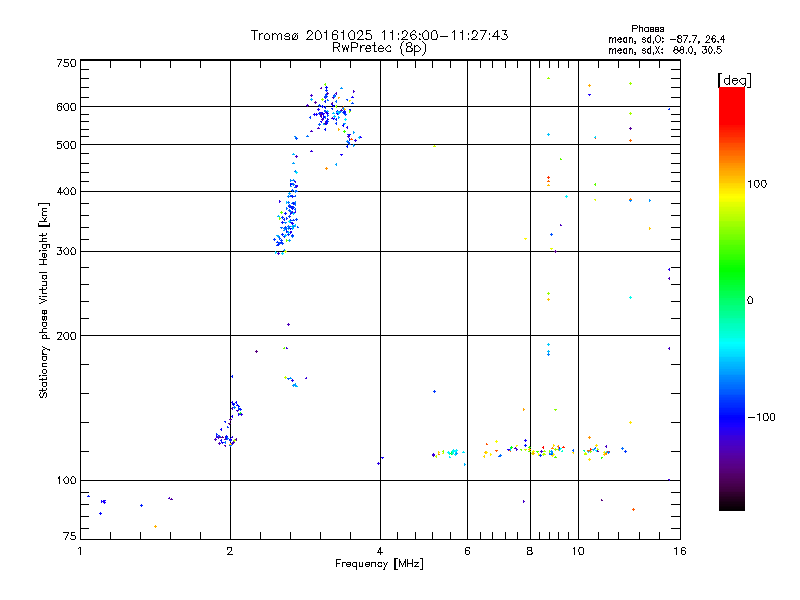Click the y-axis tick label '750'

pos(66,63)
